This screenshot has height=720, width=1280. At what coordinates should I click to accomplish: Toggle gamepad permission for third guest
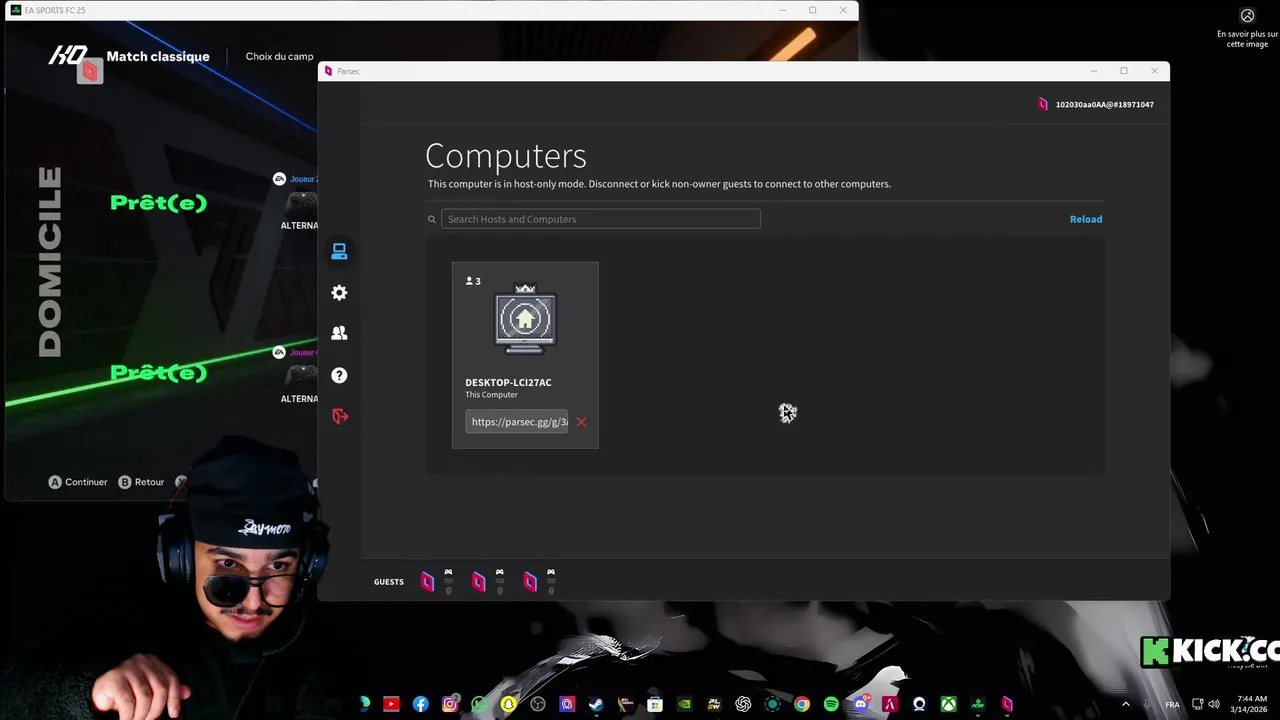pos(551,572)
